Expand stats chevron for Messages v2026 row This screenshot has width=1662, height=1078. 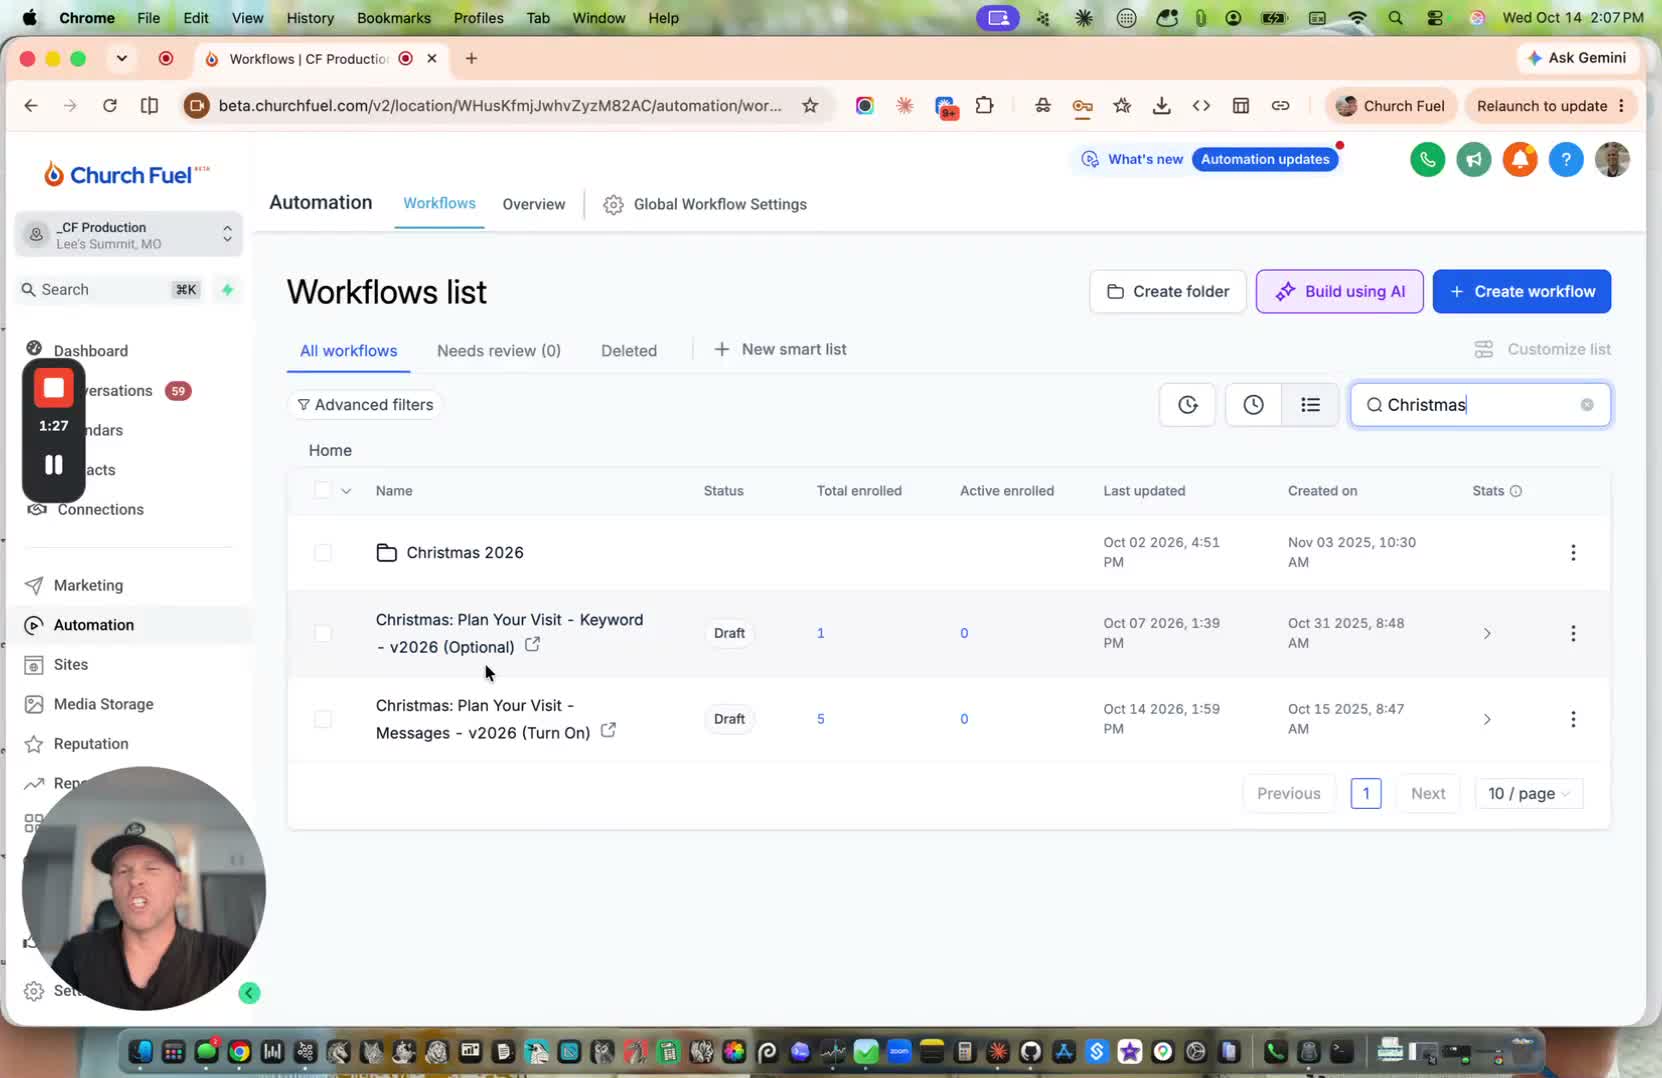click(1487, 720)
